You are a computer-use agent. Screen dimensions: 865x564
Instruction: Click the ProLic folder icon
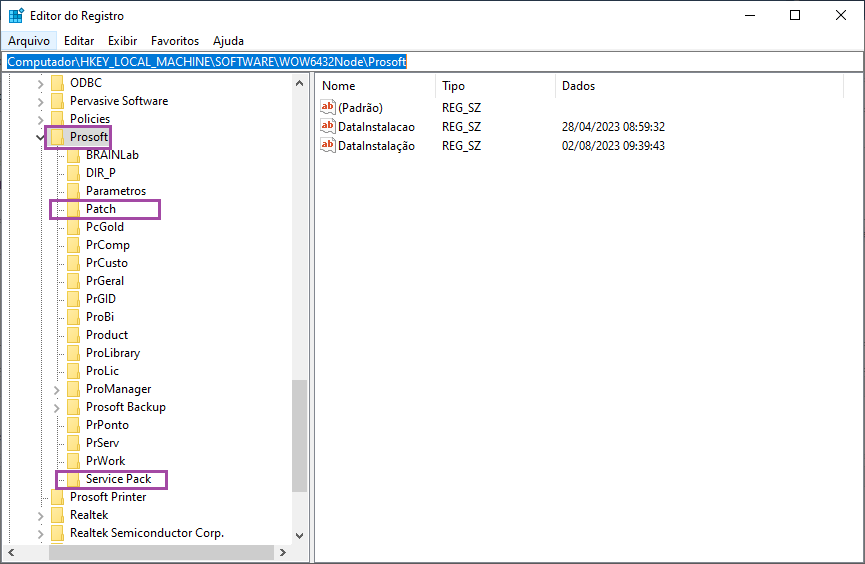(73, 371)
